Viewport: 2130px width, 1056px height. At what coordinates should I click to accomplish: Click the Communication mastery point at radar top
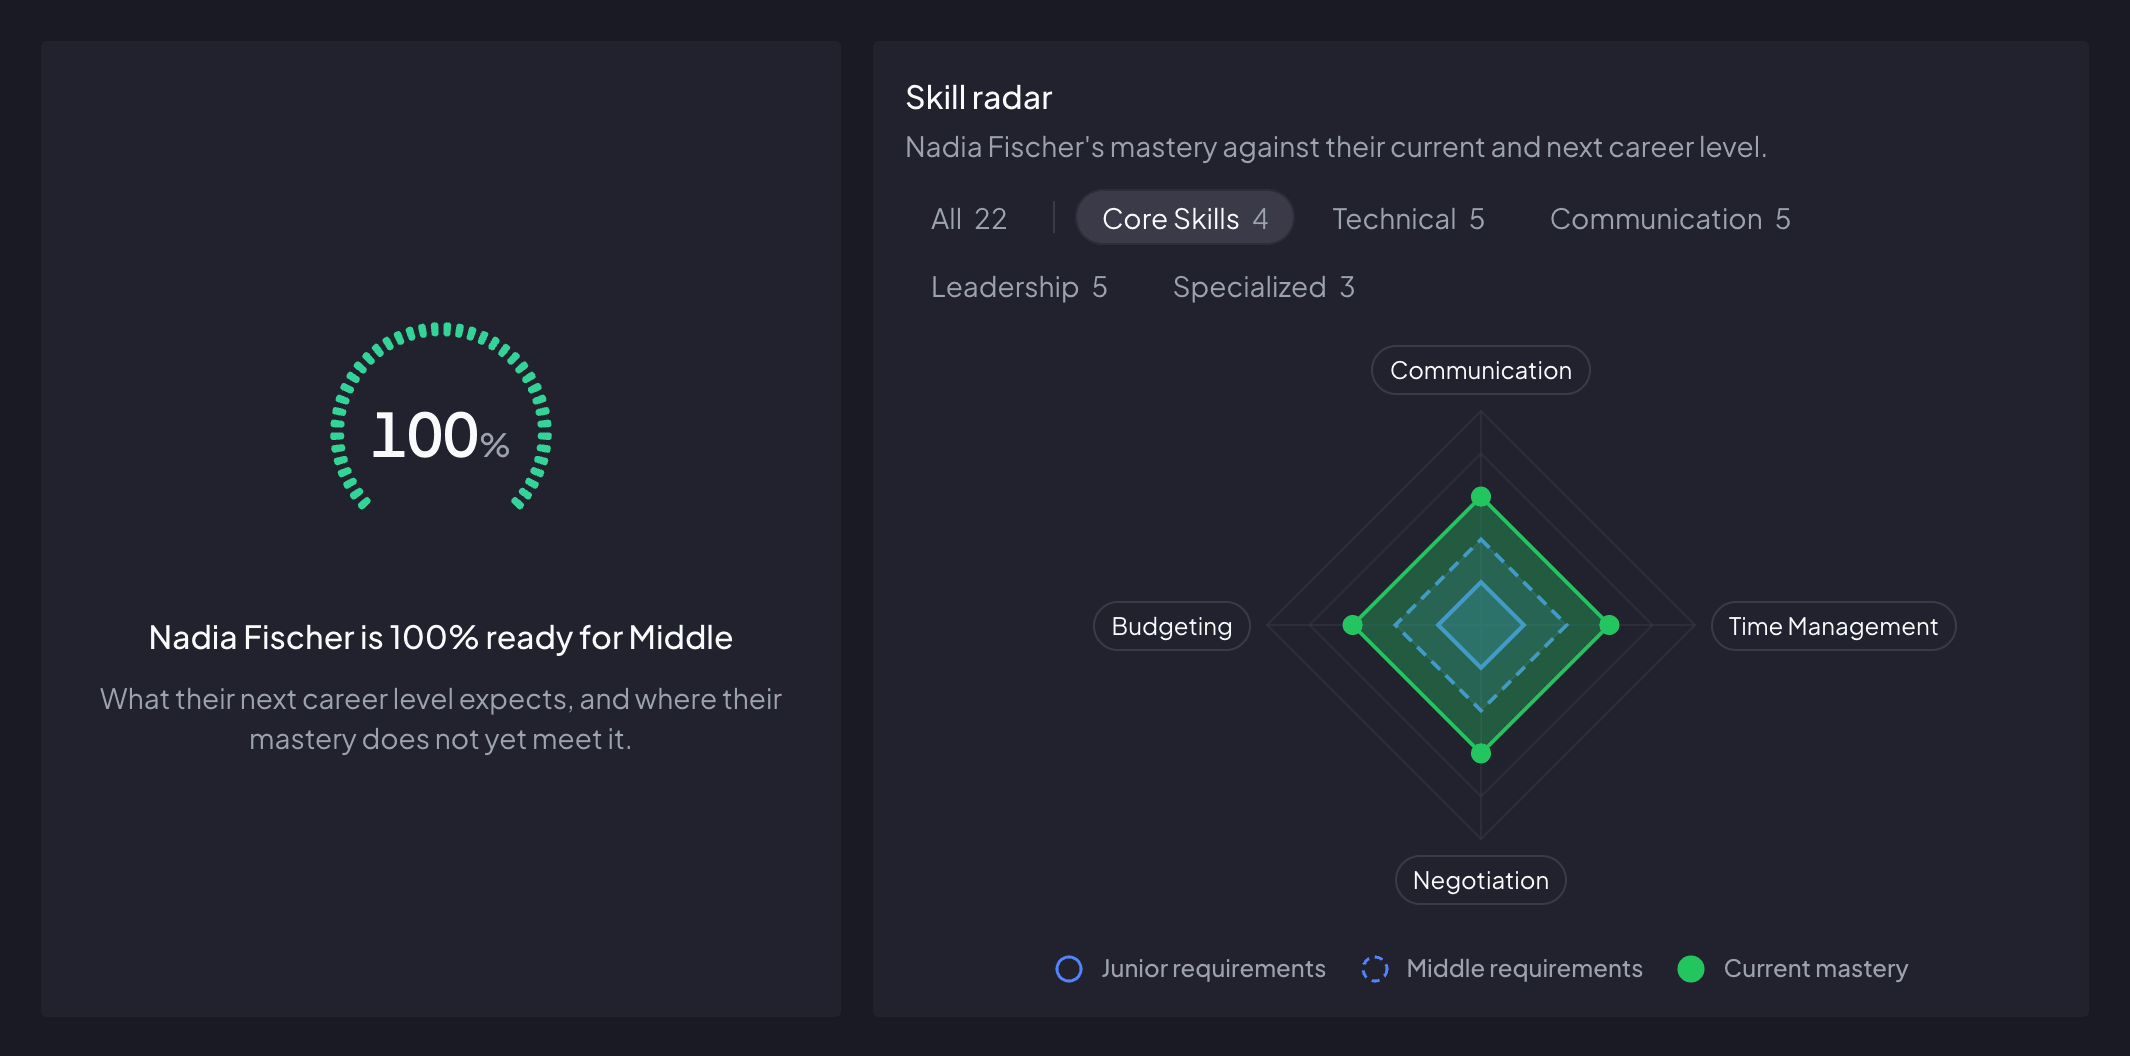[x=1481, y=497]
